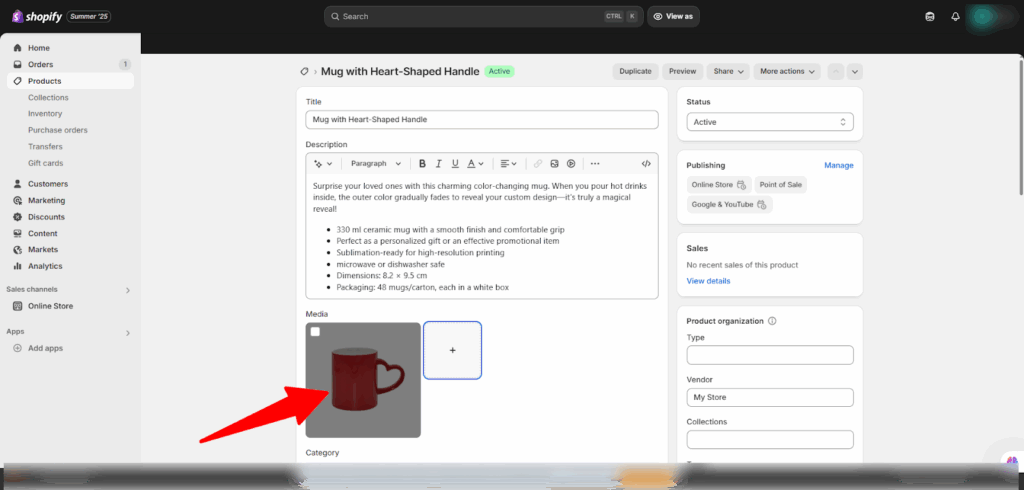Viewport: 1024px width, 490px height.
Task: Open Collections under Products
Action: [48, 98]
